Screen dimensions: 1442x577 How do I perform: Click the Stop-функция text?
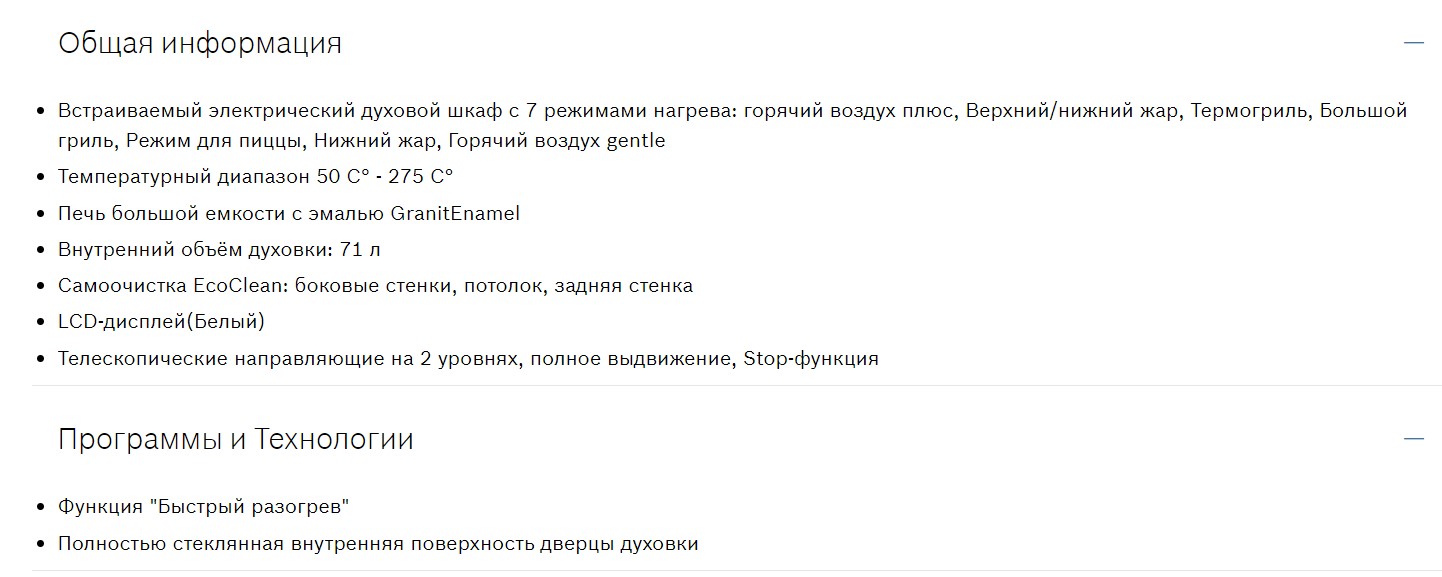click(811, 359)
